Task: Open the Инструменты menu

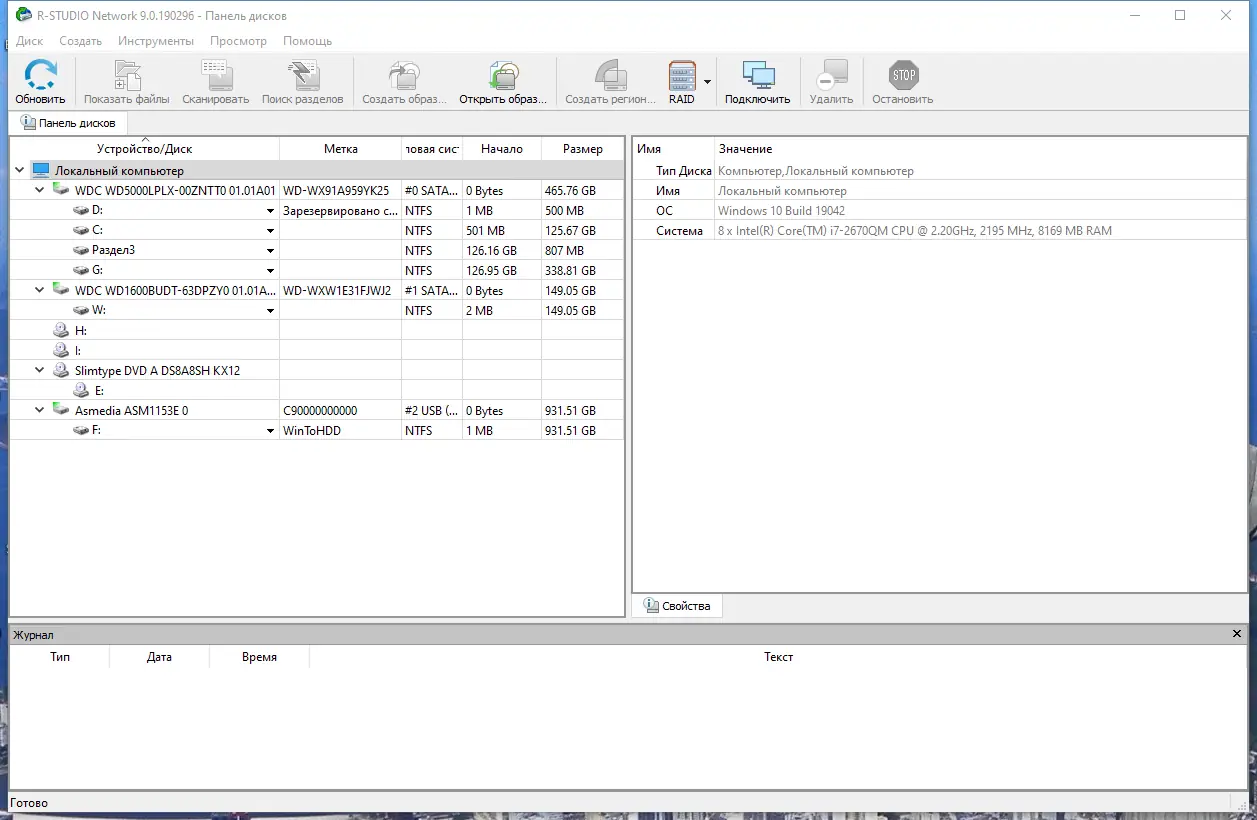Action: pyautogui.click(x=156, y=41)
